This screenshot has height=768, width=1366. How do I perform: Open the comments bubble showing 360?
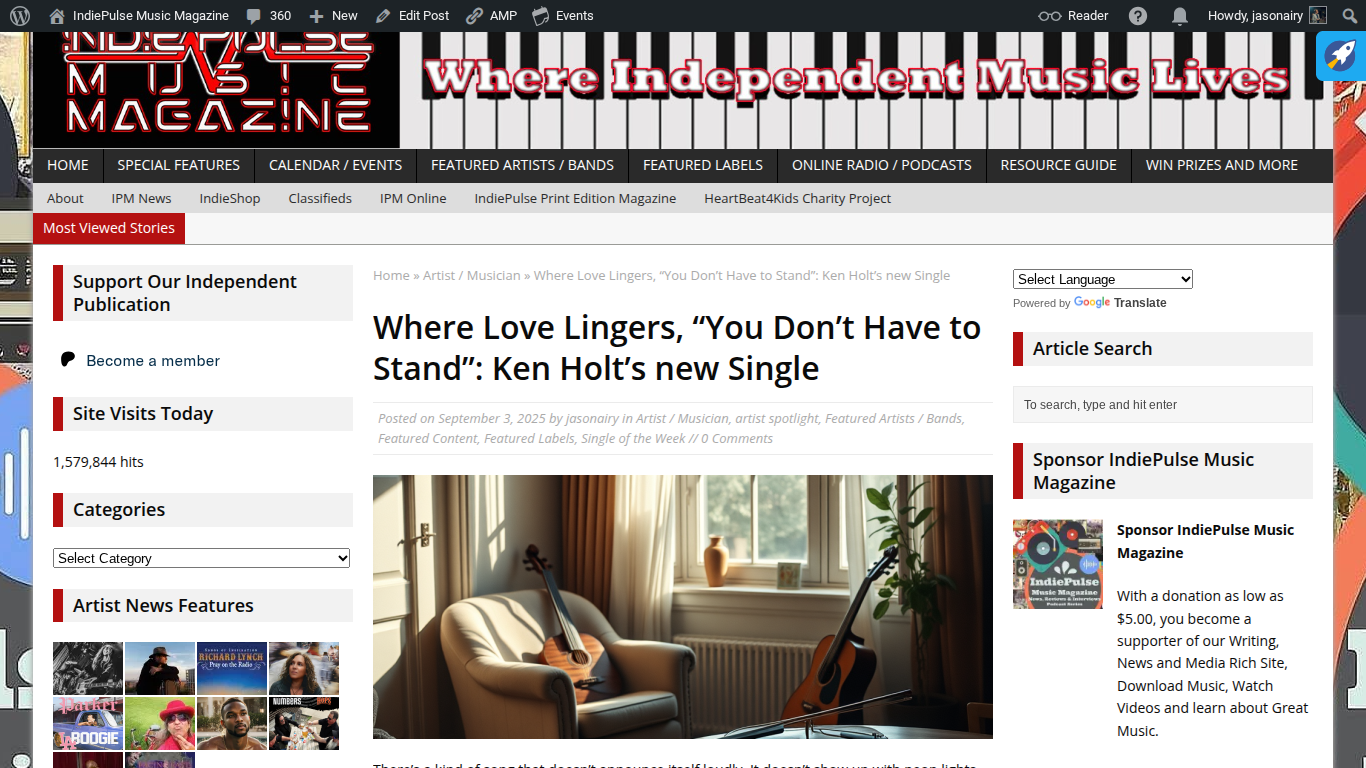[254, 16]
